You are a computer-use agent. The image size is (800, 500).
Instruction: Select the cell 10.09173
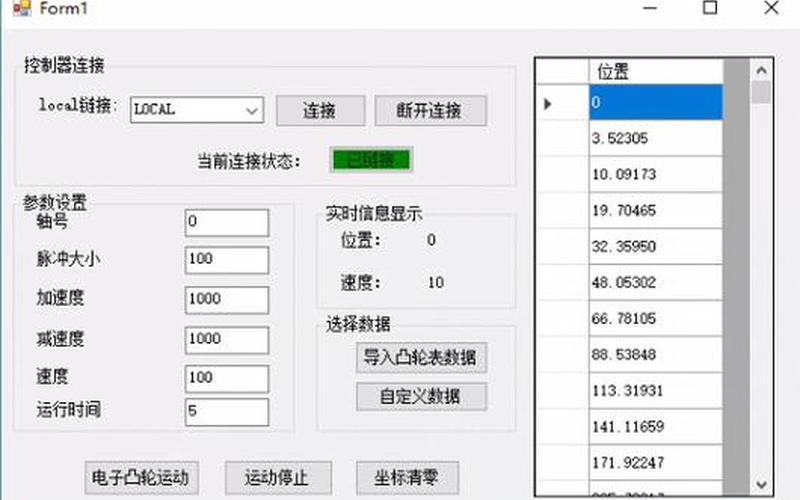pos(656,174)
